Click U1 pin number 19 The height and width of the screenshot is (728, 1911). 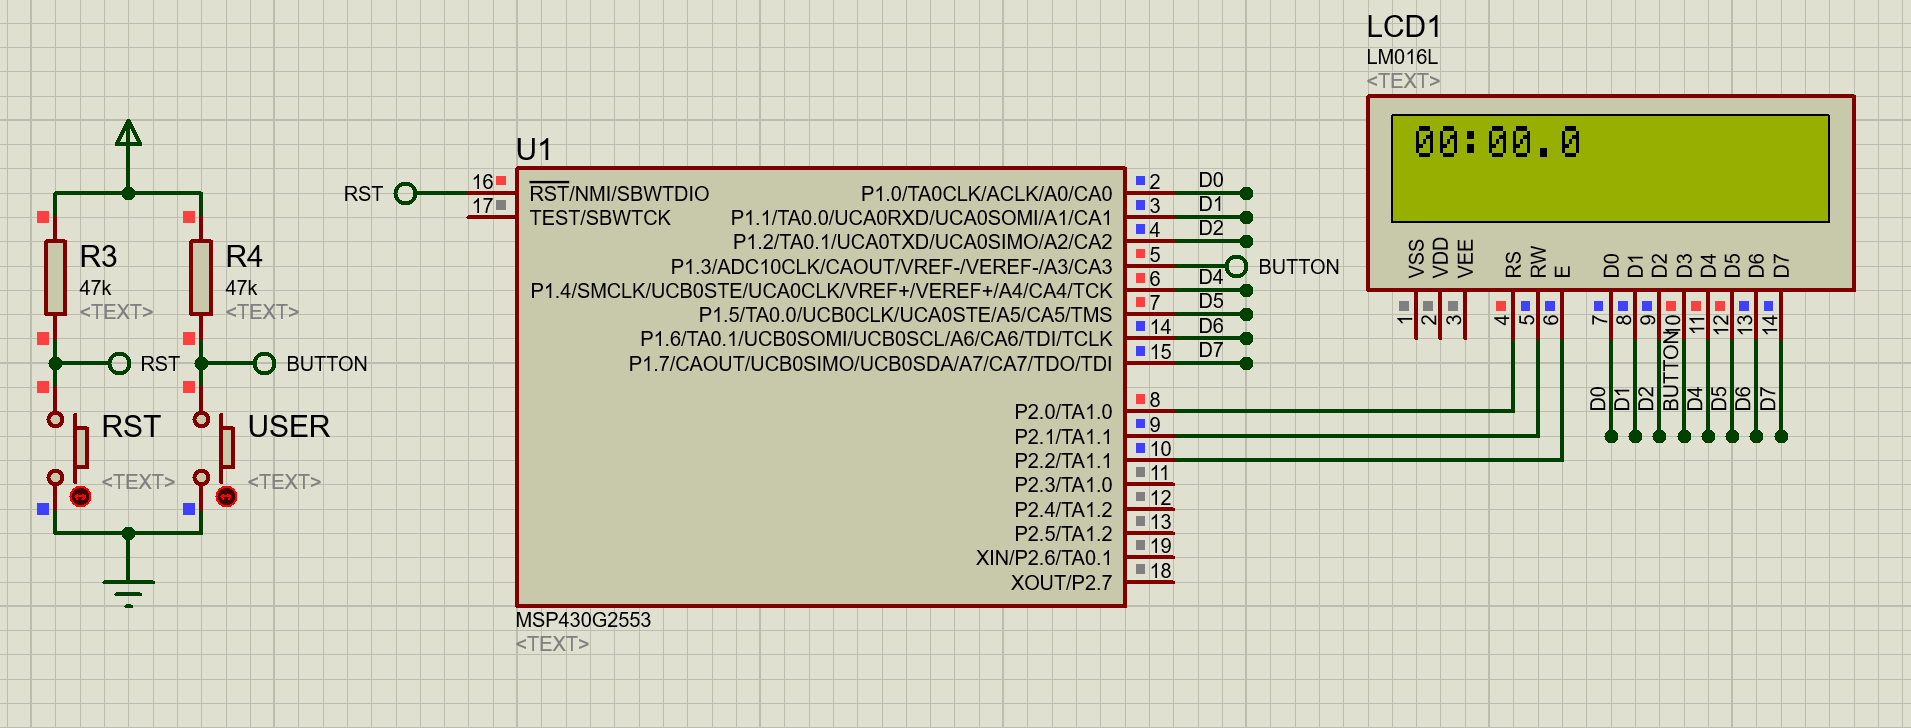click(1160, 546)
